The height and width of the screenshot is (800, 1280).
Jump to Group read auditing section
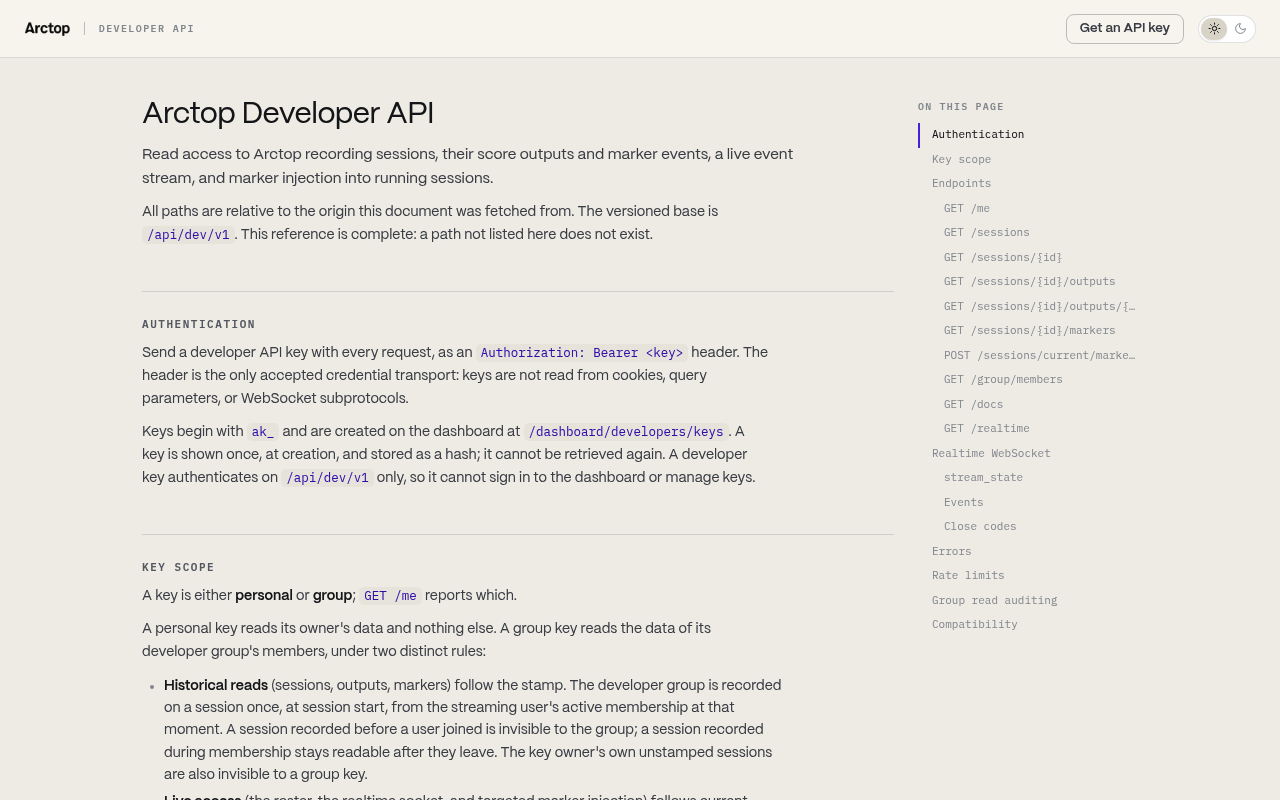[994, 601]
